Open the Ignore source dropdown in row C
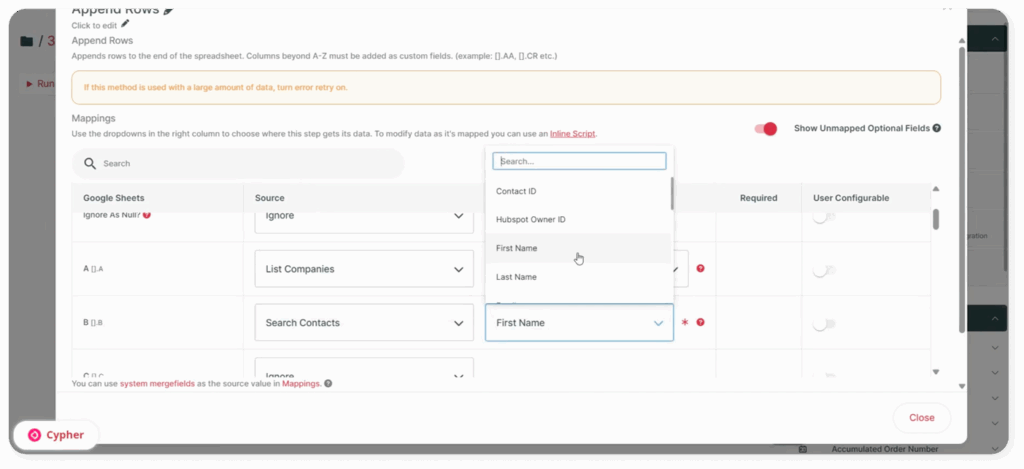 click(x=364, y=369)
